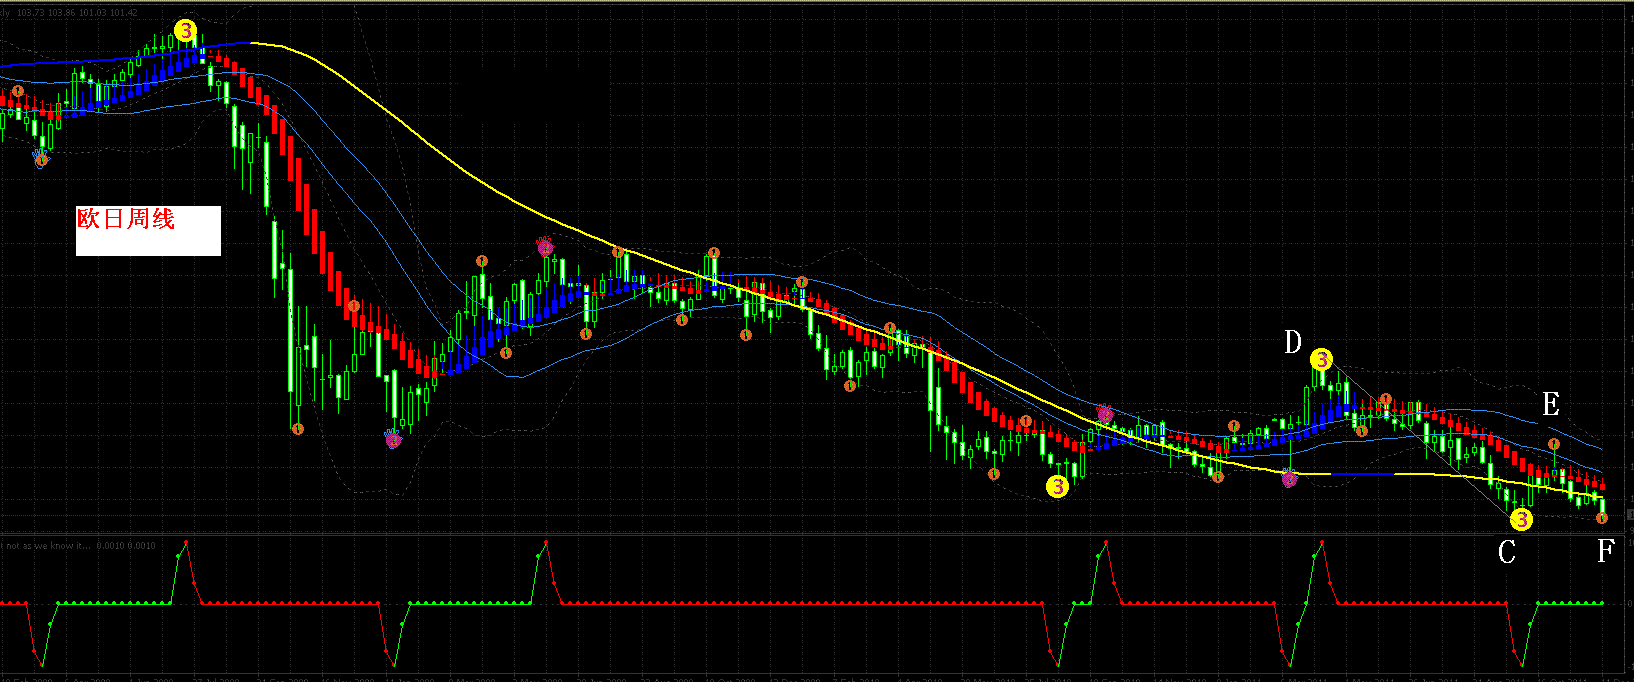Select the unlabeled yellow 3 marker below the candles

1057,487
